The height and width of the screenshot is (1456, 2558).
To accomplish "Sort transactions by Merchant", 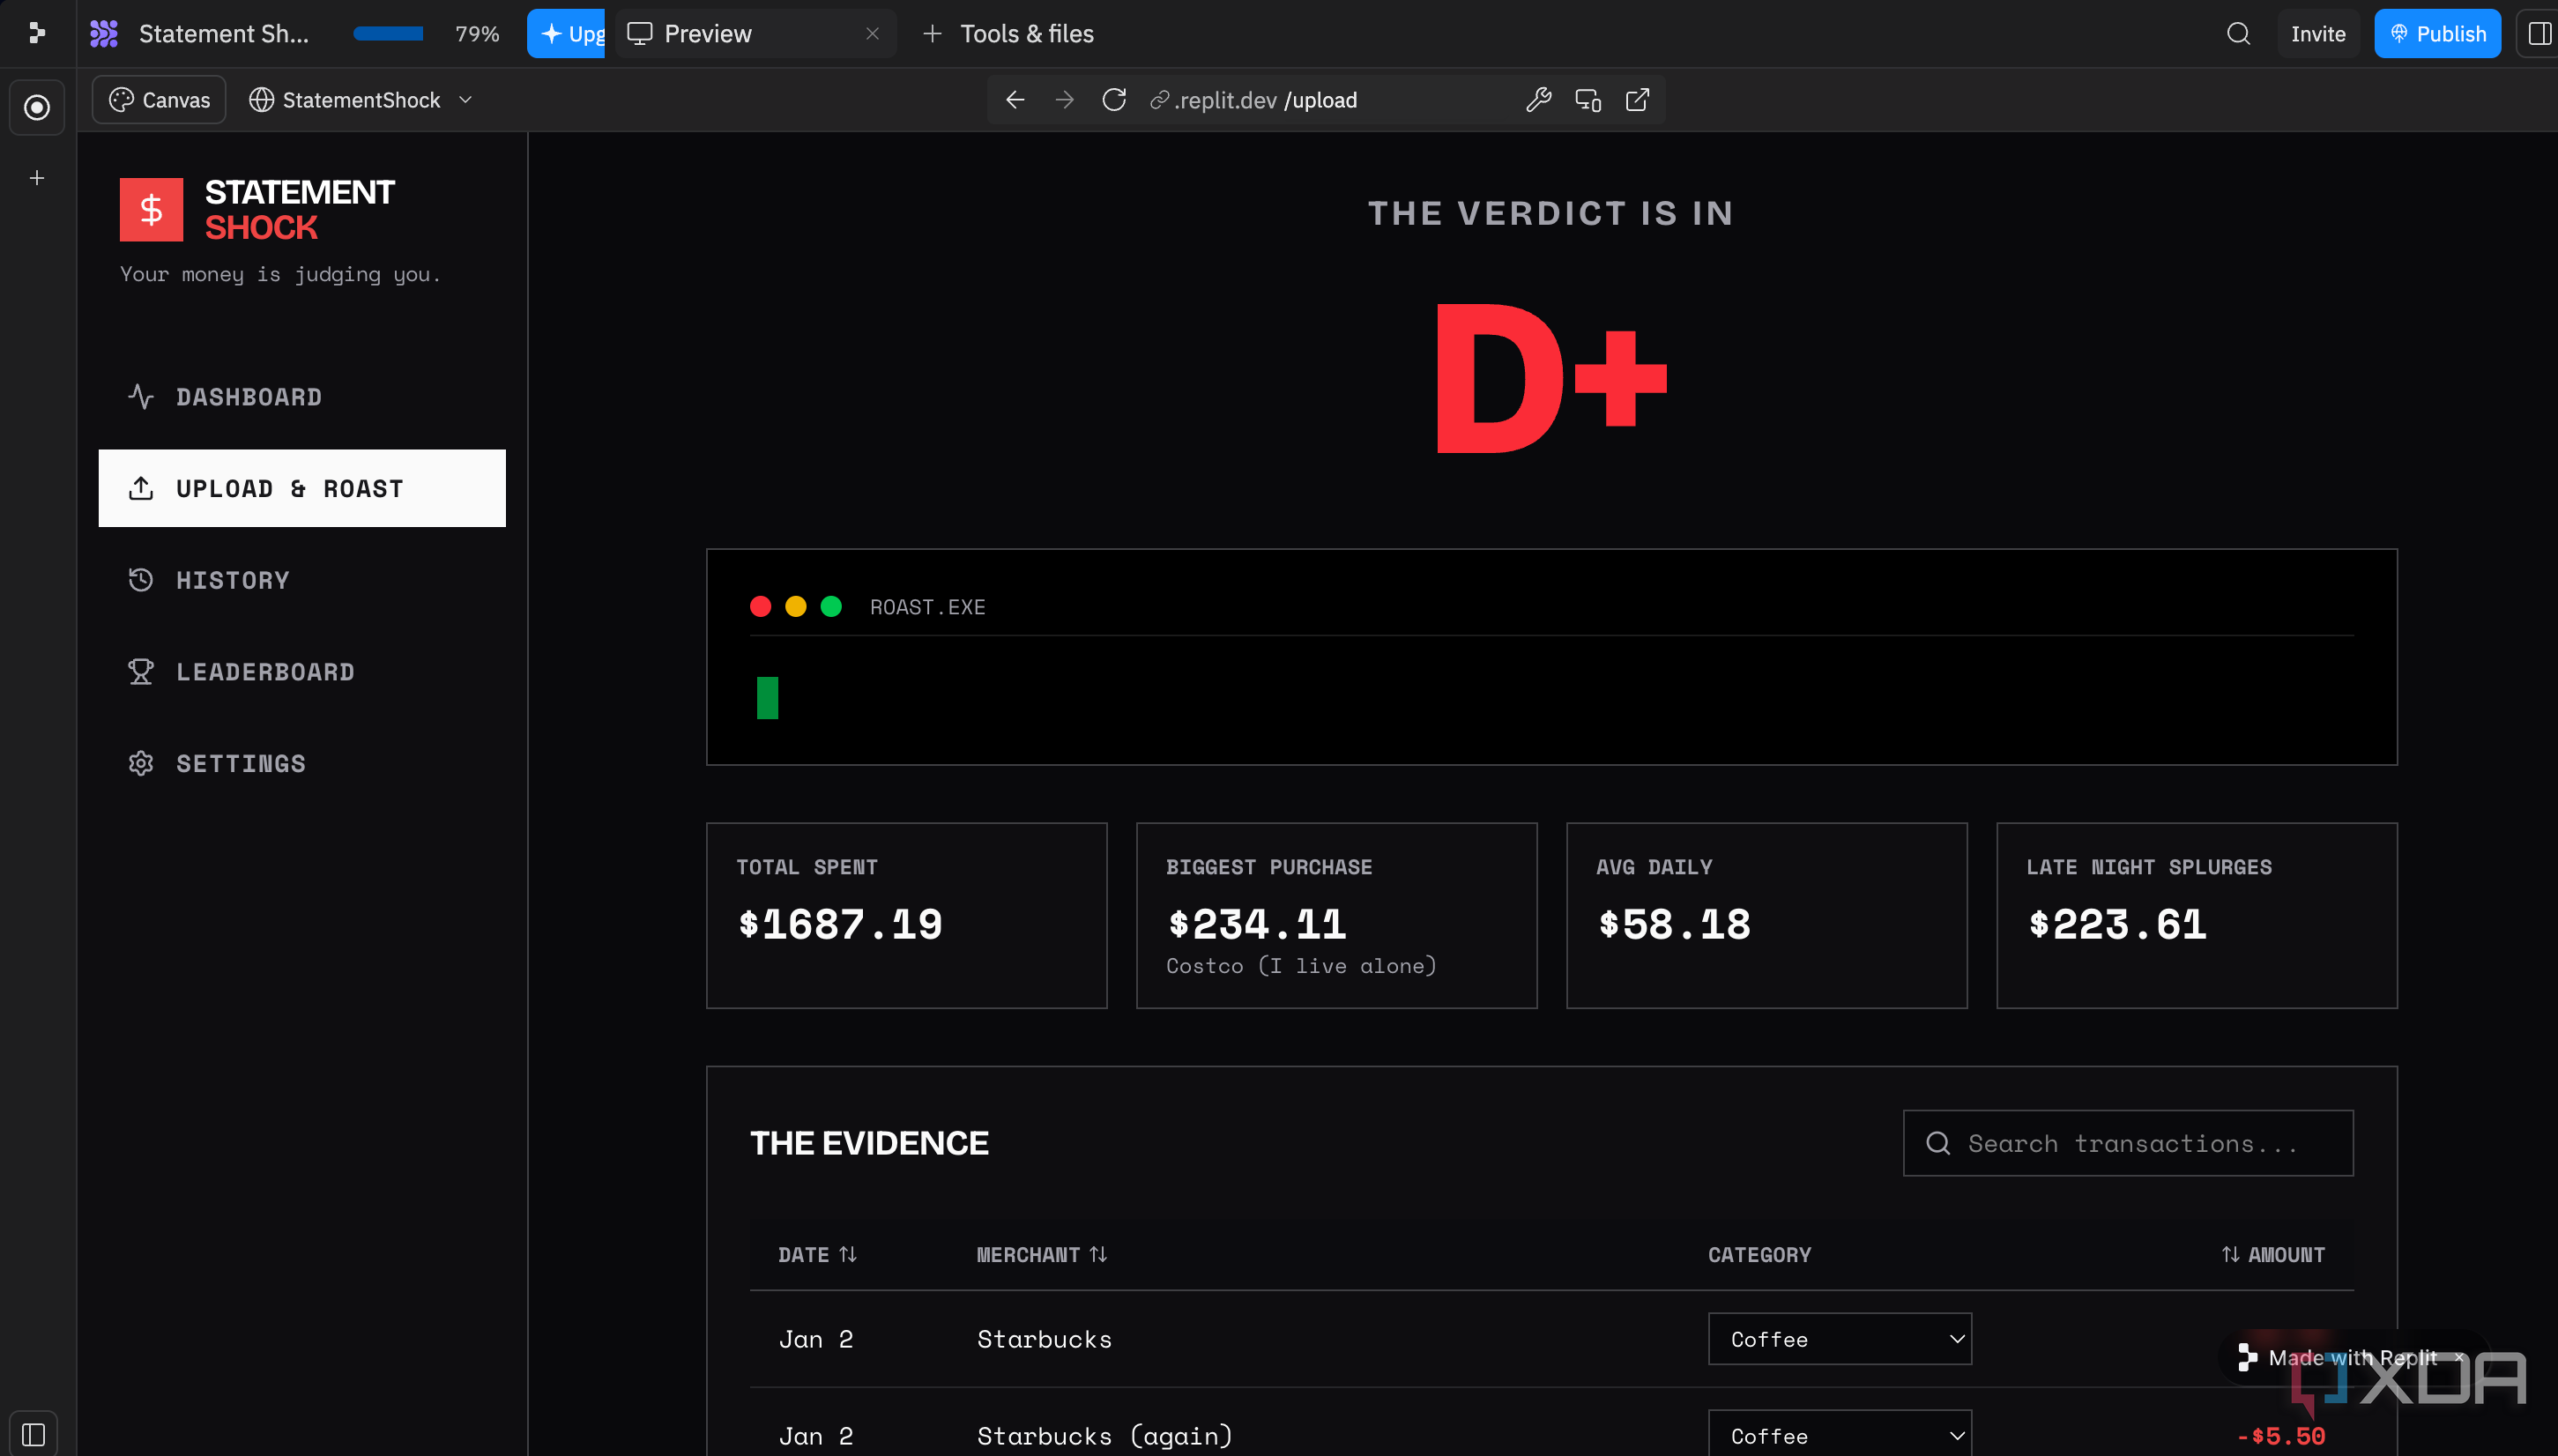I will (x=1041, y=1254).
